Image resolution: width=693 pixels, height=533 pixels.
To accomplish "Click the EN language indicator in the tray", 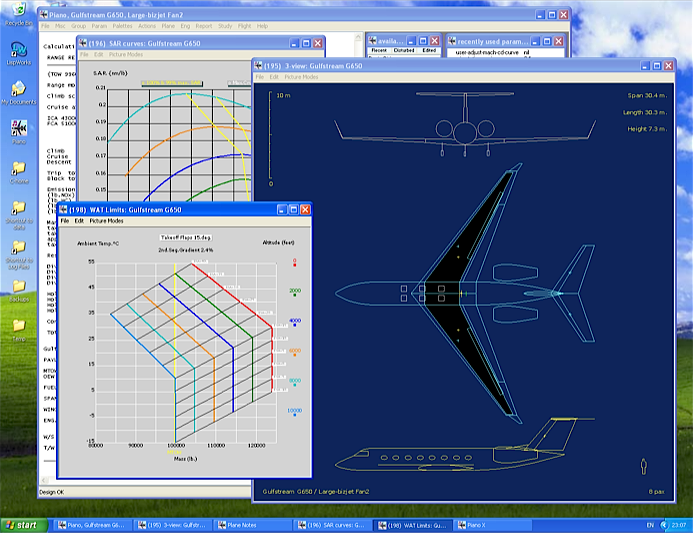I will (650, 525).
